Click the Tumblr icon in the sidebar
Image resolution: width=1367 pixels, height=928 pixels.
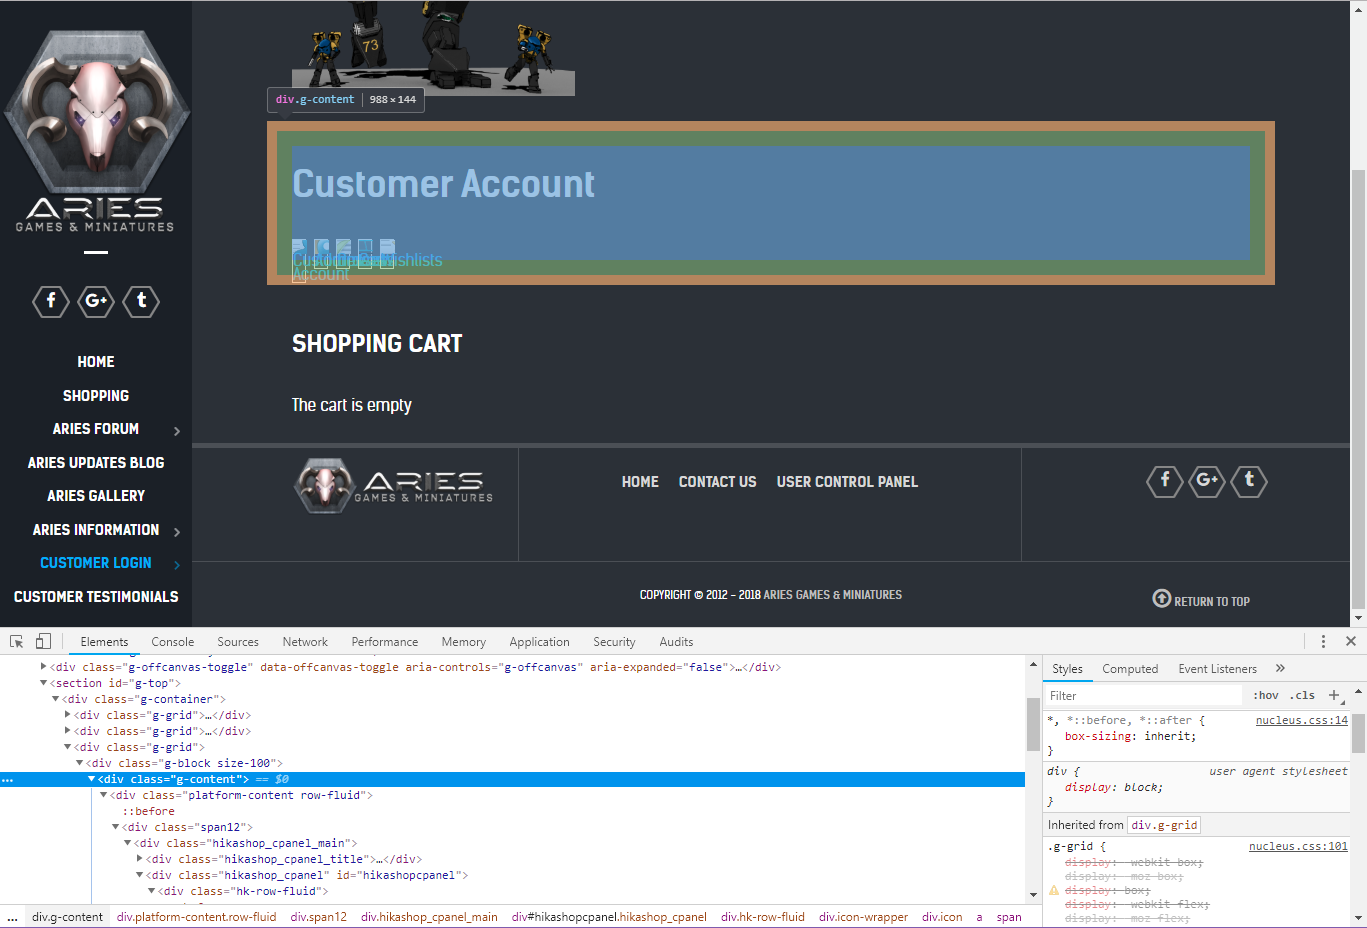pyautogui.click(x=141, y=301)
